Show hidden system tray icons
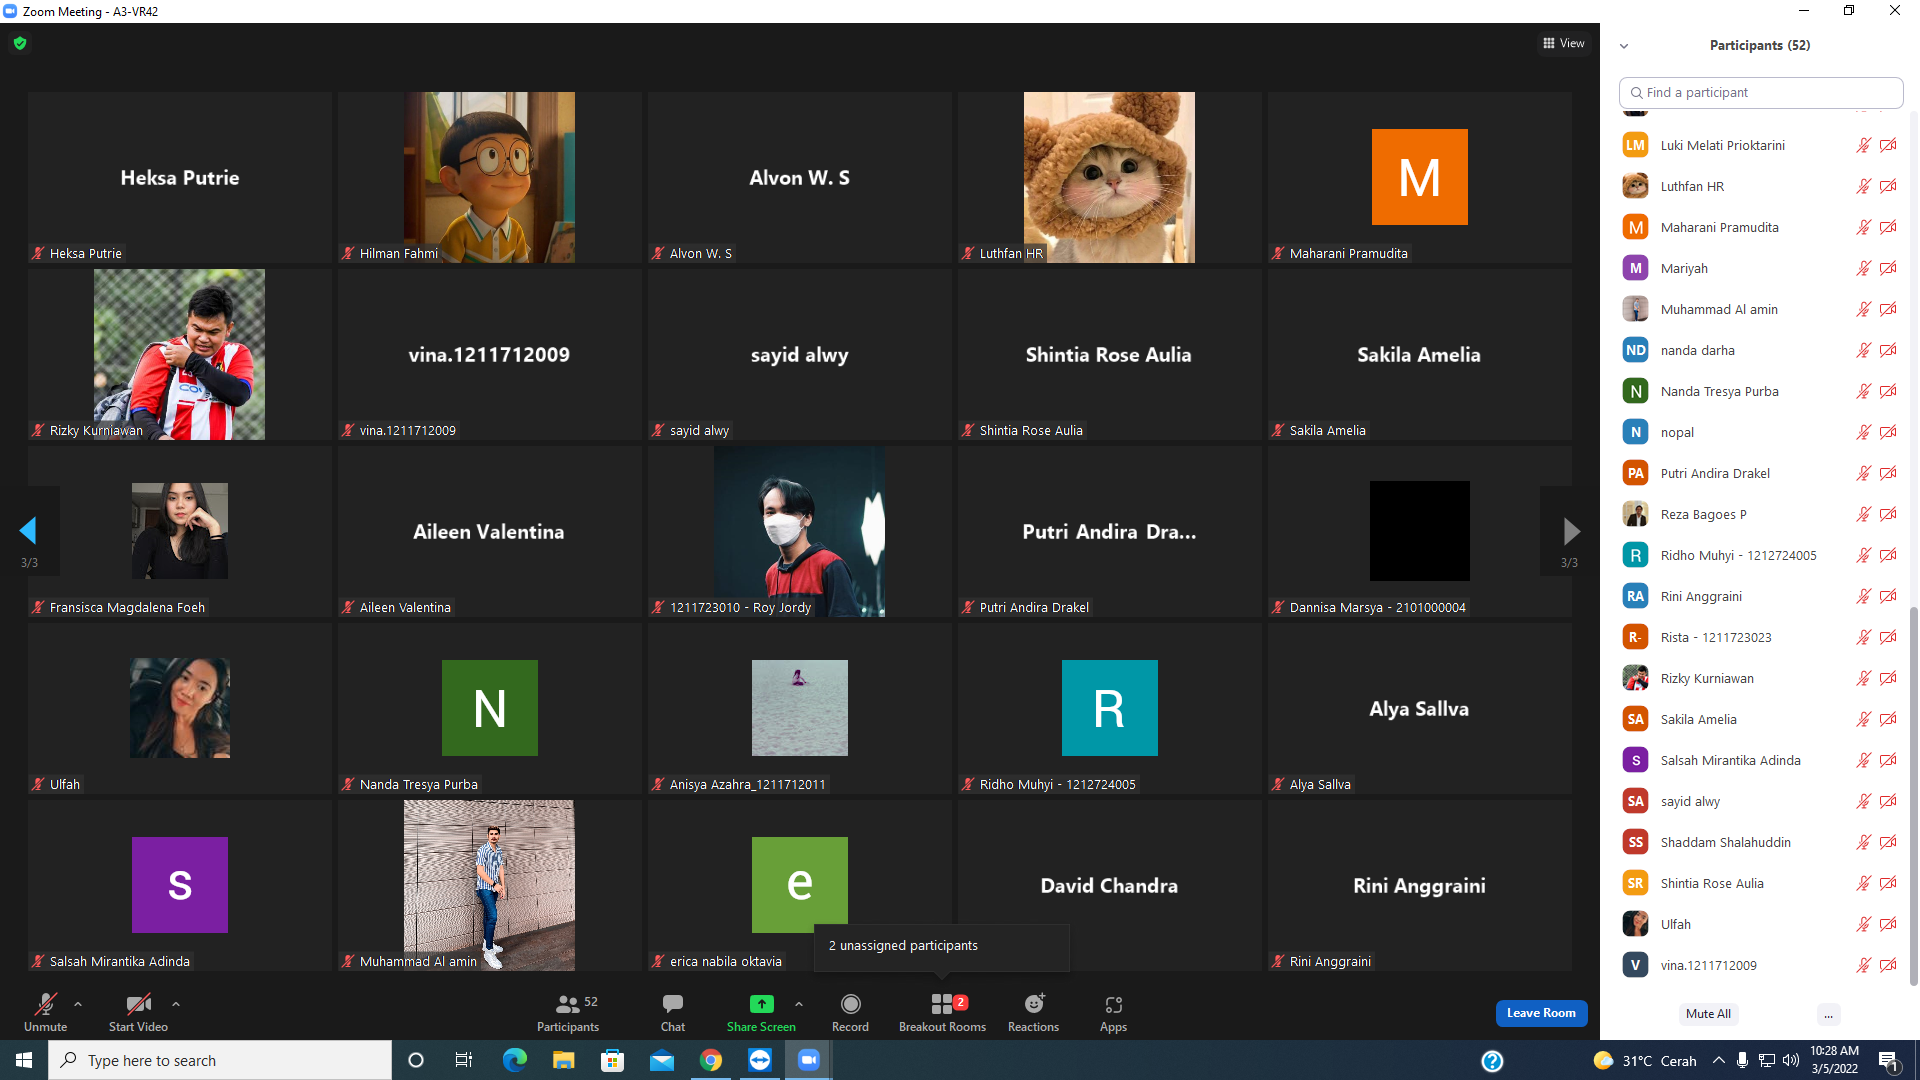Screen dimensions: 1920x1080 1718,1060
